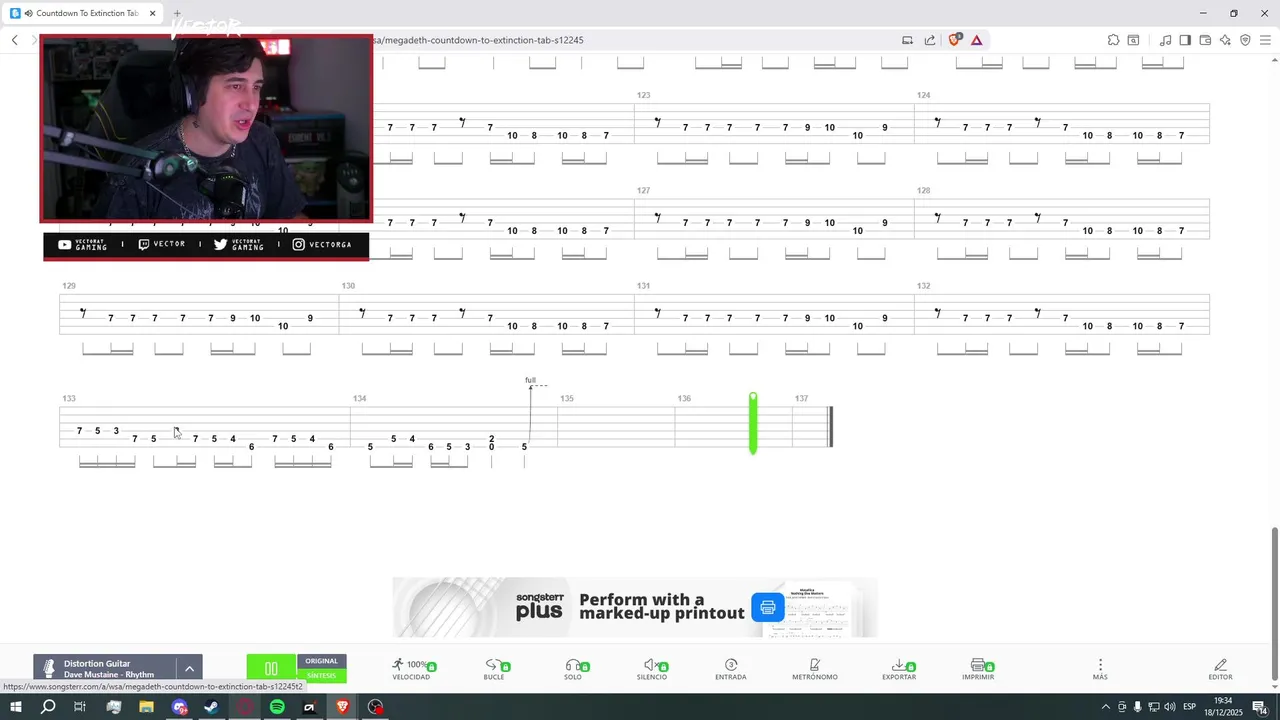Screen dimensions: 1280x720
Task: Click the Instagram VECTORGA overlay label
Action: coord(321,244)
